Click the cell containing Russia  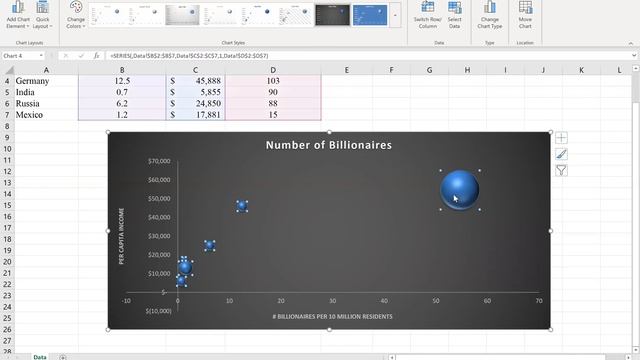[46, 104]
